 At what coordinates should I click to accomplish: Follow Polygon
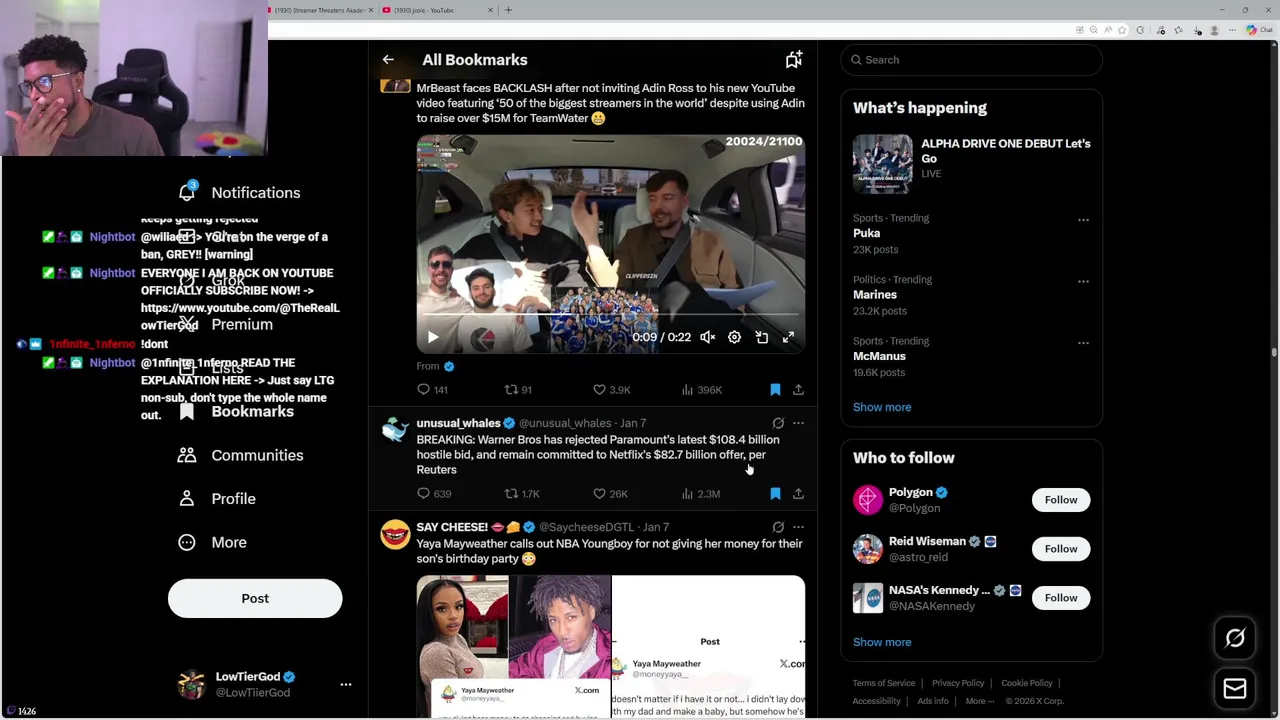pyautogui.click(x=1061, y=500)
